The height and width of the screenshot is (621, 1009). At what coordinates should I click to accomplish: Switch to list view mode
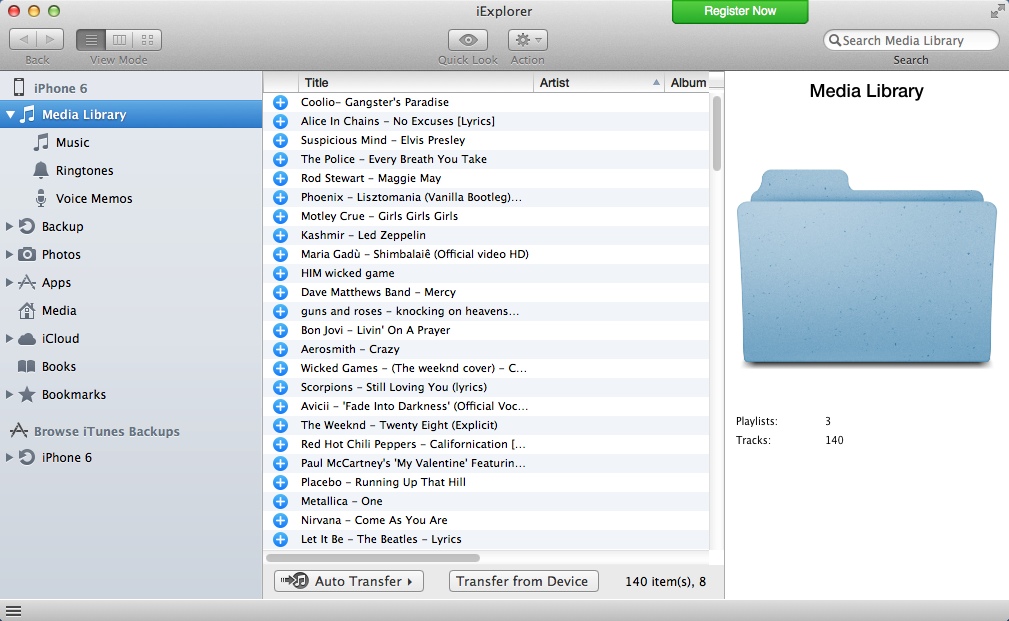point(91,40)
